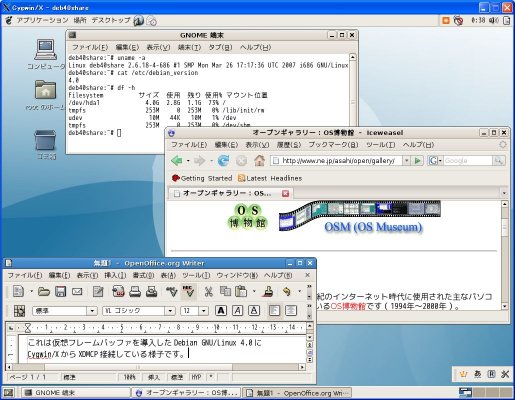515x400 pixels.
Task: Toggle align left in Writer toolbar
Action: click(274, 311)
